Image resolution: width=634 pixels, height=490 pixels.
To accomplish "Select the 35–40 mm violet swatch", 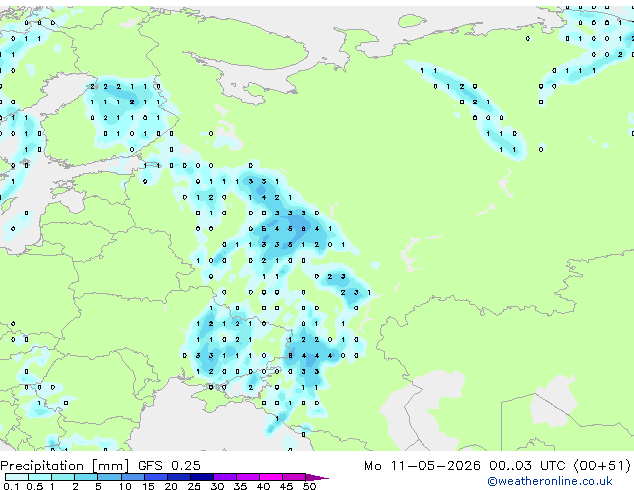I will 248,477.
